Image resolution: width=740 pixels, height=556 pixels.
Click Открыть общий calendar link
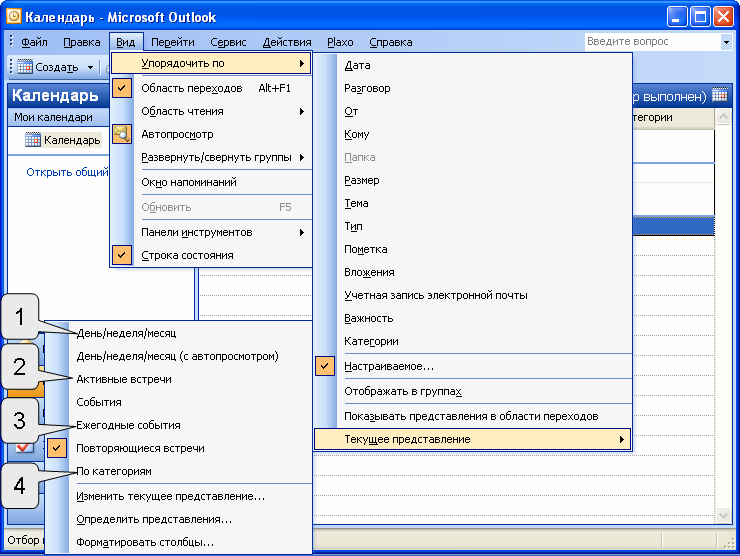click(x=67, y=172)
